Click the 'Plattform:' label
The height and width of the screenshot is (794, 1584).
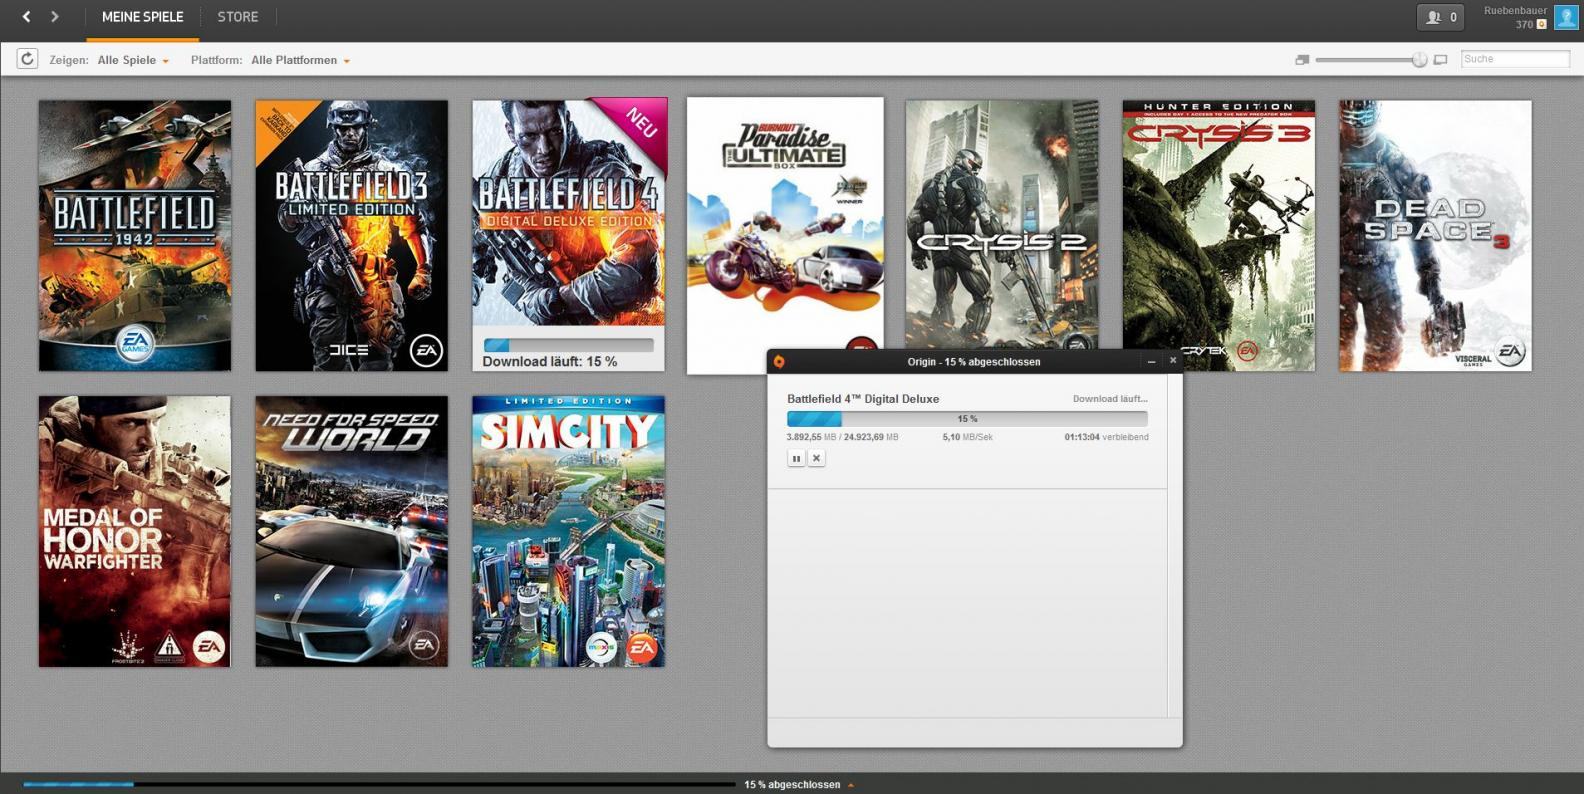[216, 60]
